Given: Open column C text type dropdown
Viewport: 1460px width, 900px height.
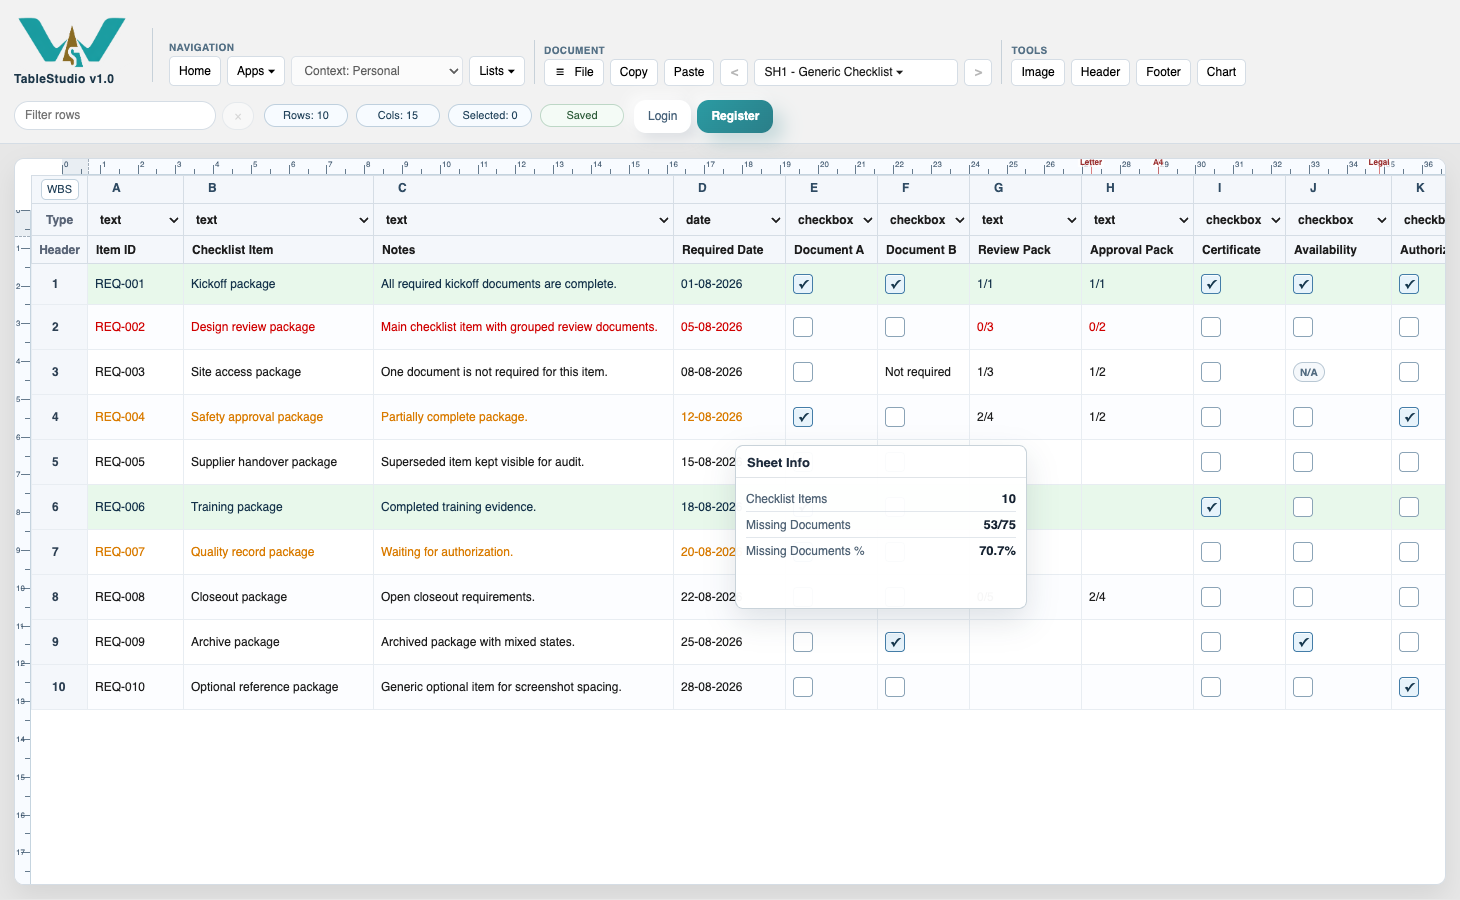Looking at the screenshot, I should pos(524,220).
